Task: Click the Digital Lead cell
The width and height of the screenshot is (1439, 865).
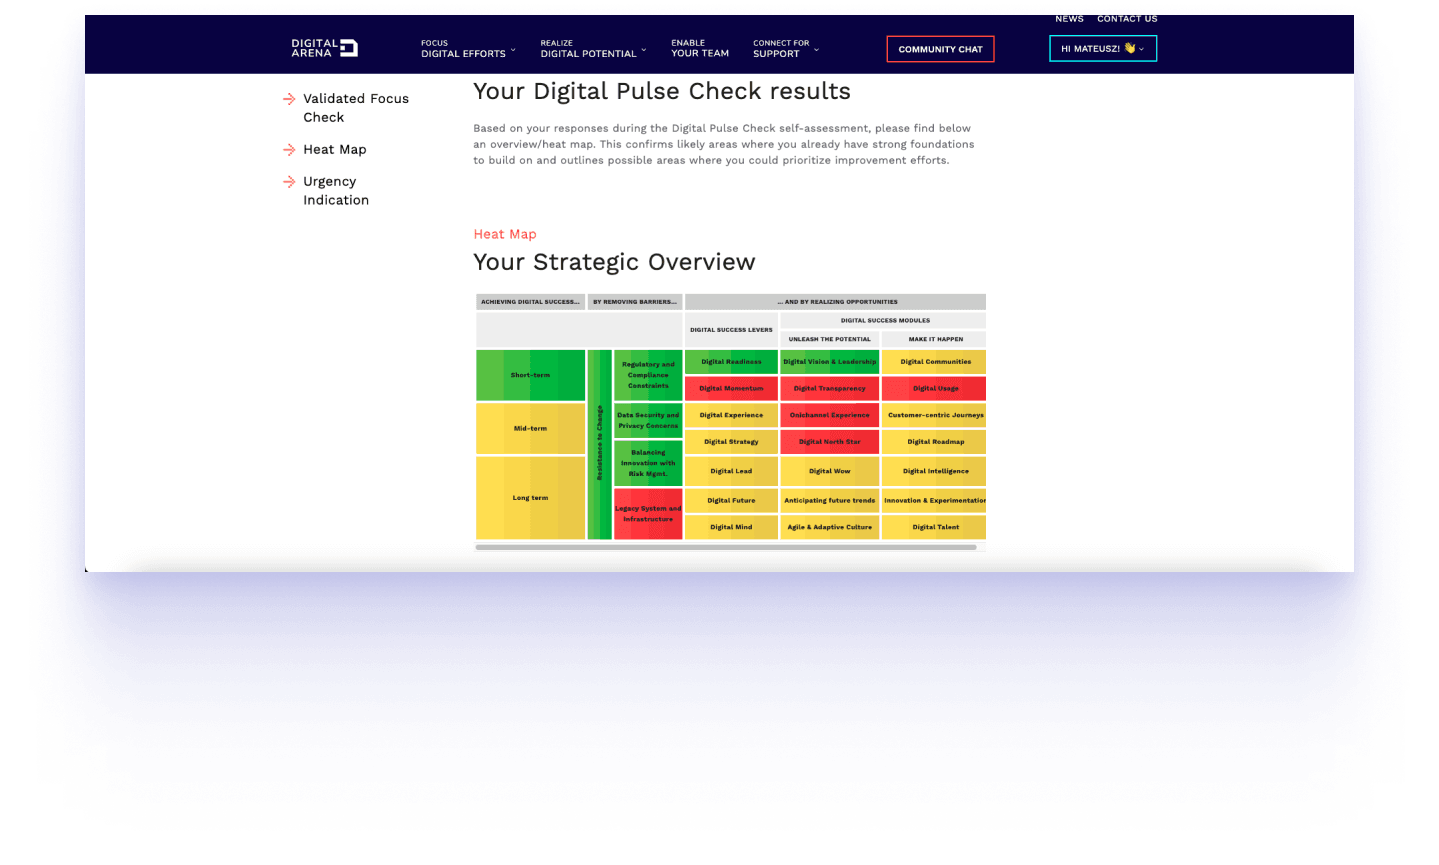Action: point(731,471)
